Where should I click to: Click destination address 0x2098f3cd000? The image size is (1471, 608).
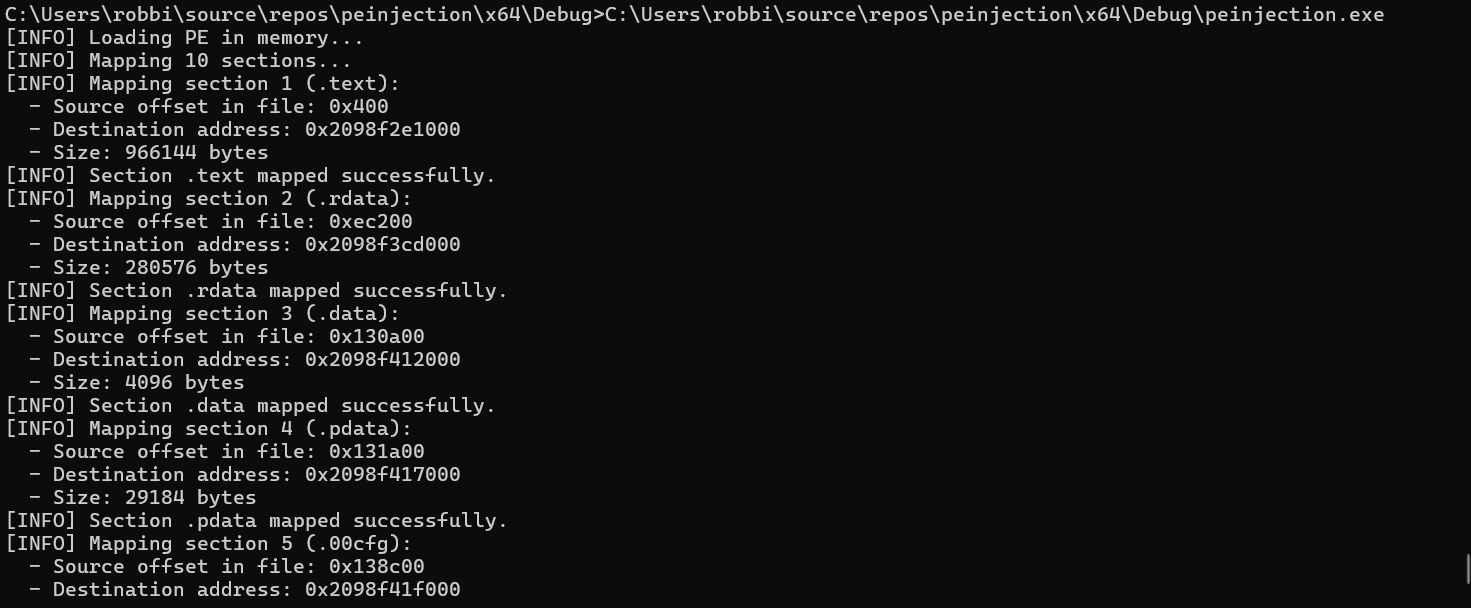pos(382,245)
